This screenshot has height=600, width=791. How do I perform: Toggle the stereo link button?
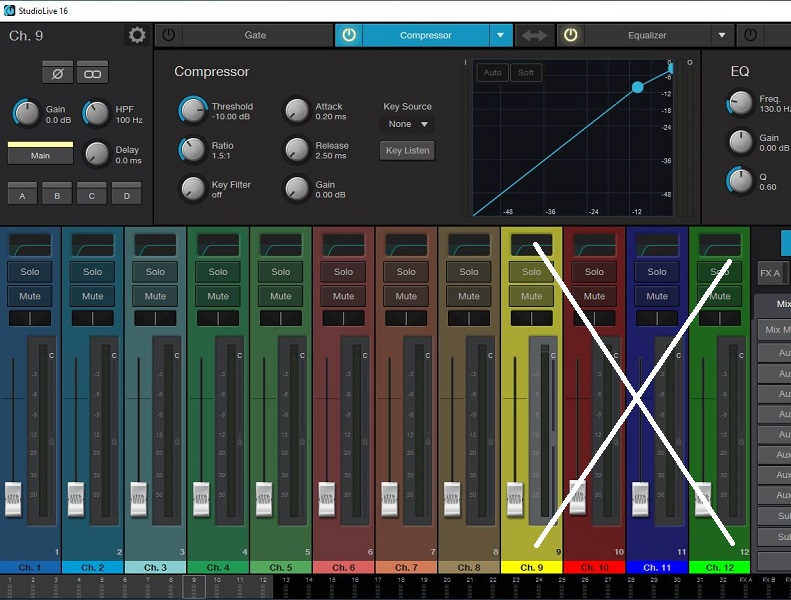pos(92,72)
